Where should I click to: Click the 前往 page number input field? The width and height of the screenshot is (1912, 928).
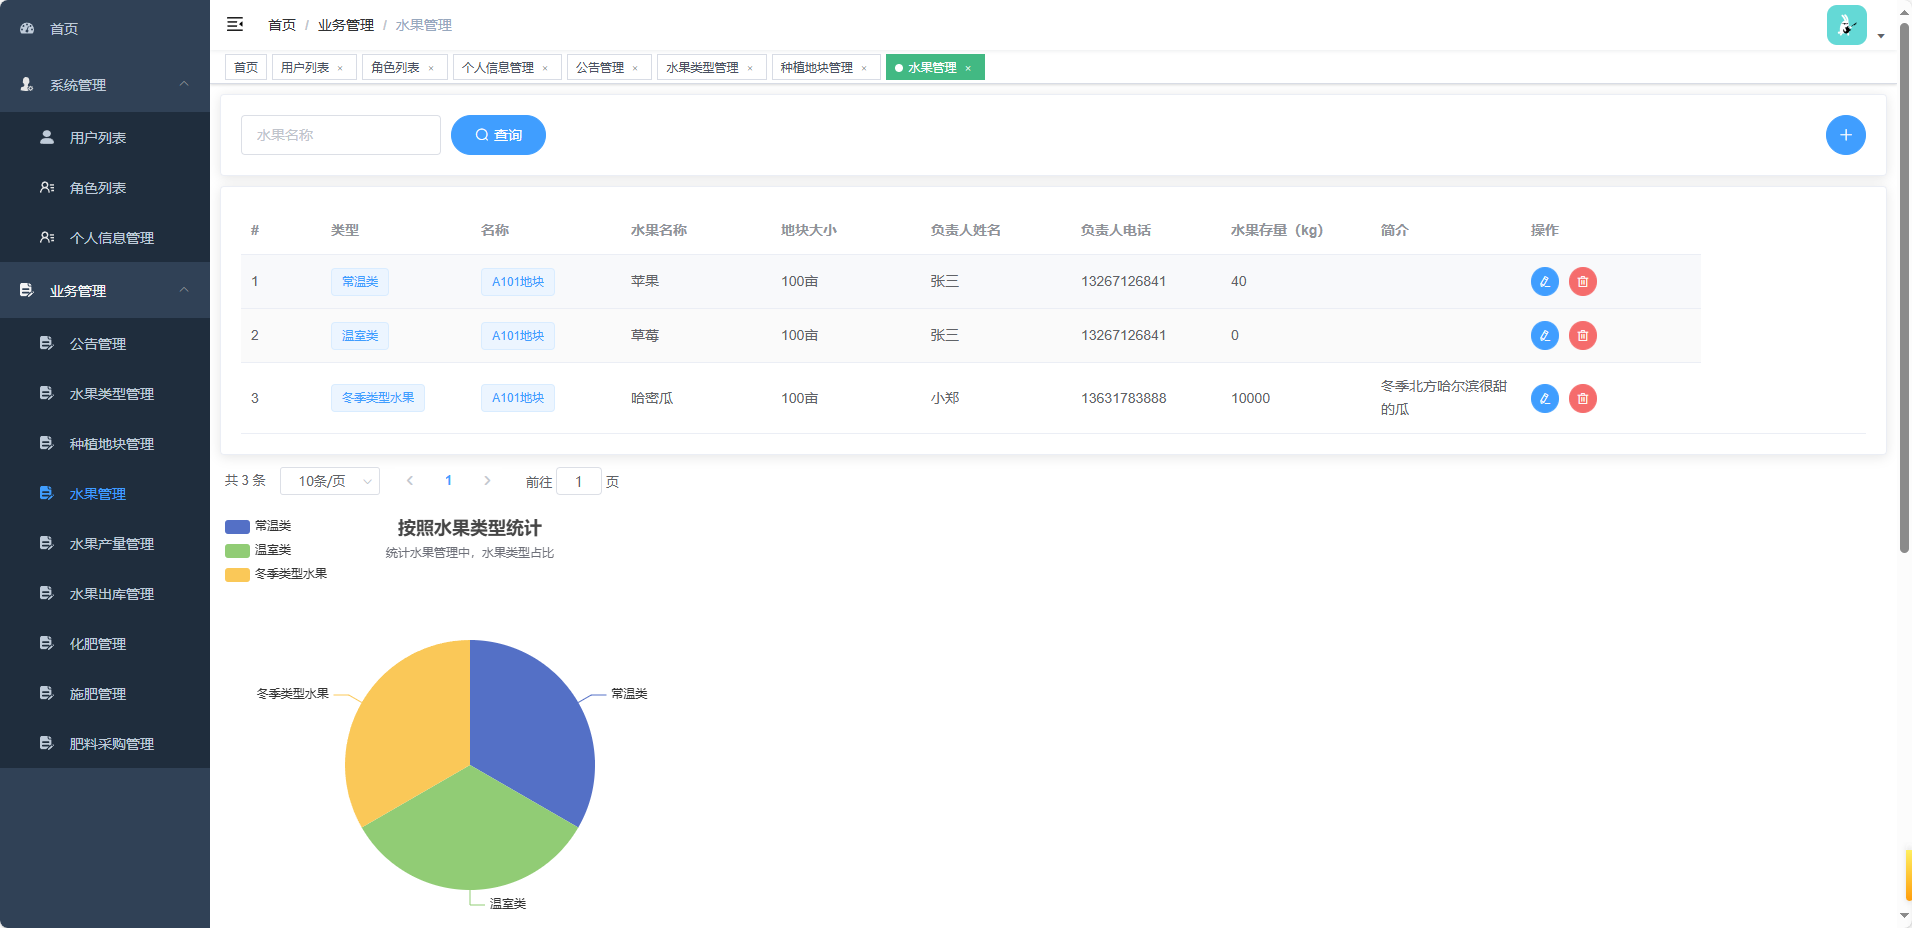point(579,481)
